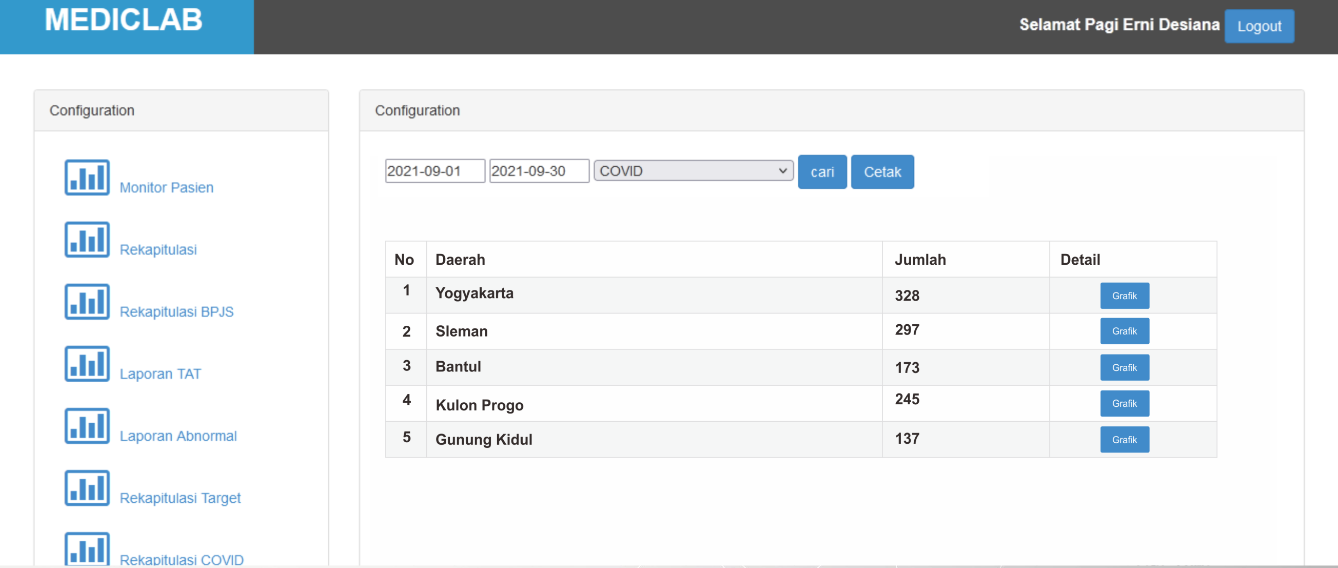The width and height of the screenshot is (1338, 568).
Task: Show Grafik for Yogyakarta row
Action: (x=1124, y=296)
